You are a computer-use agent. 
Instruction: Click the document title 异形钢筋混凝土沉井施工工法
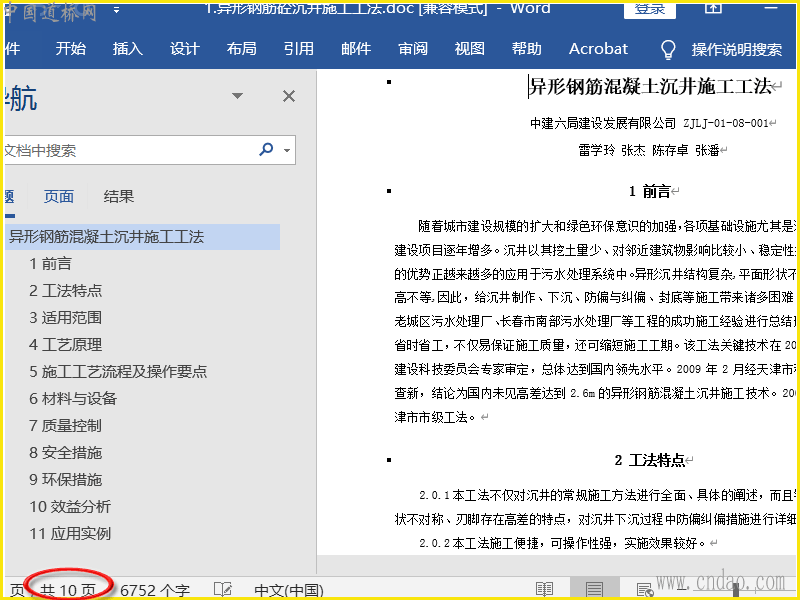coord(650,87)
